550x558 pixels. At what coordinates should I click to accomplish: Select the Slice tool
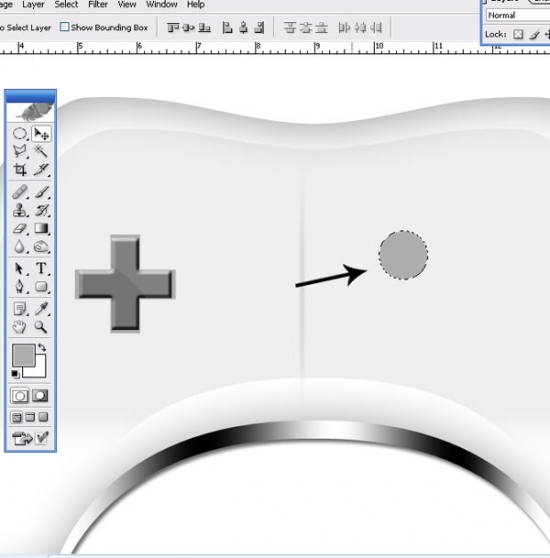pyautogui.click(x=41, y=169)
